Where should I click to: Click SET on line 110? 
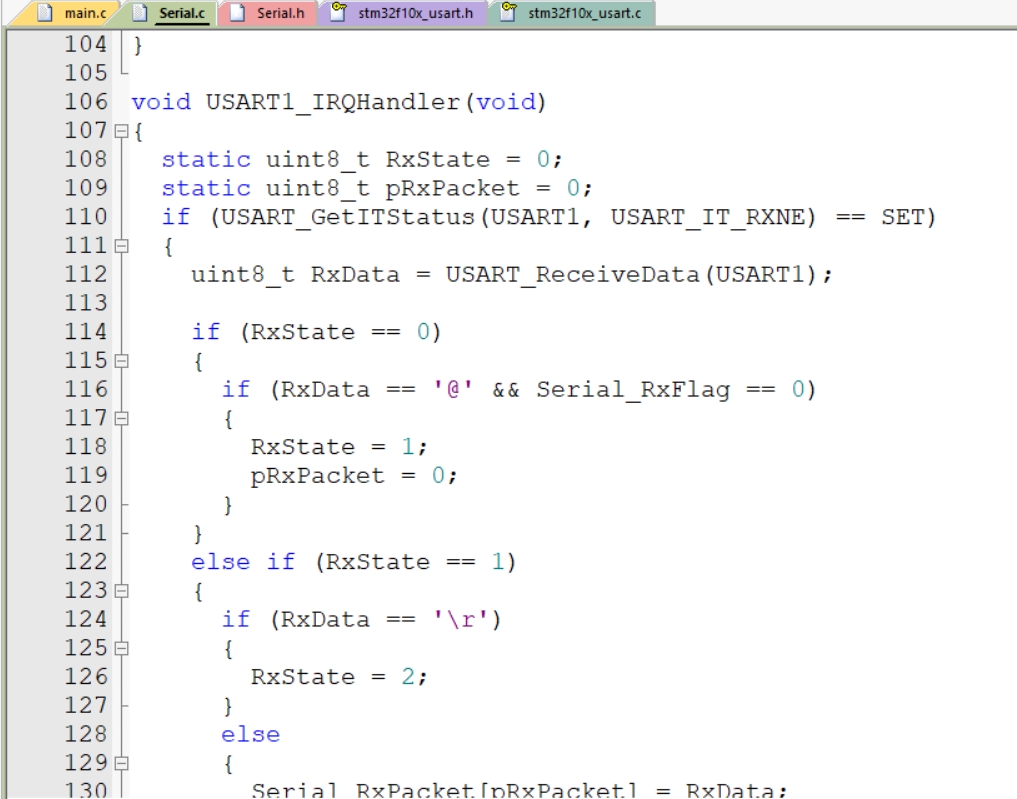pyautogui.click(x=903, y=217)
